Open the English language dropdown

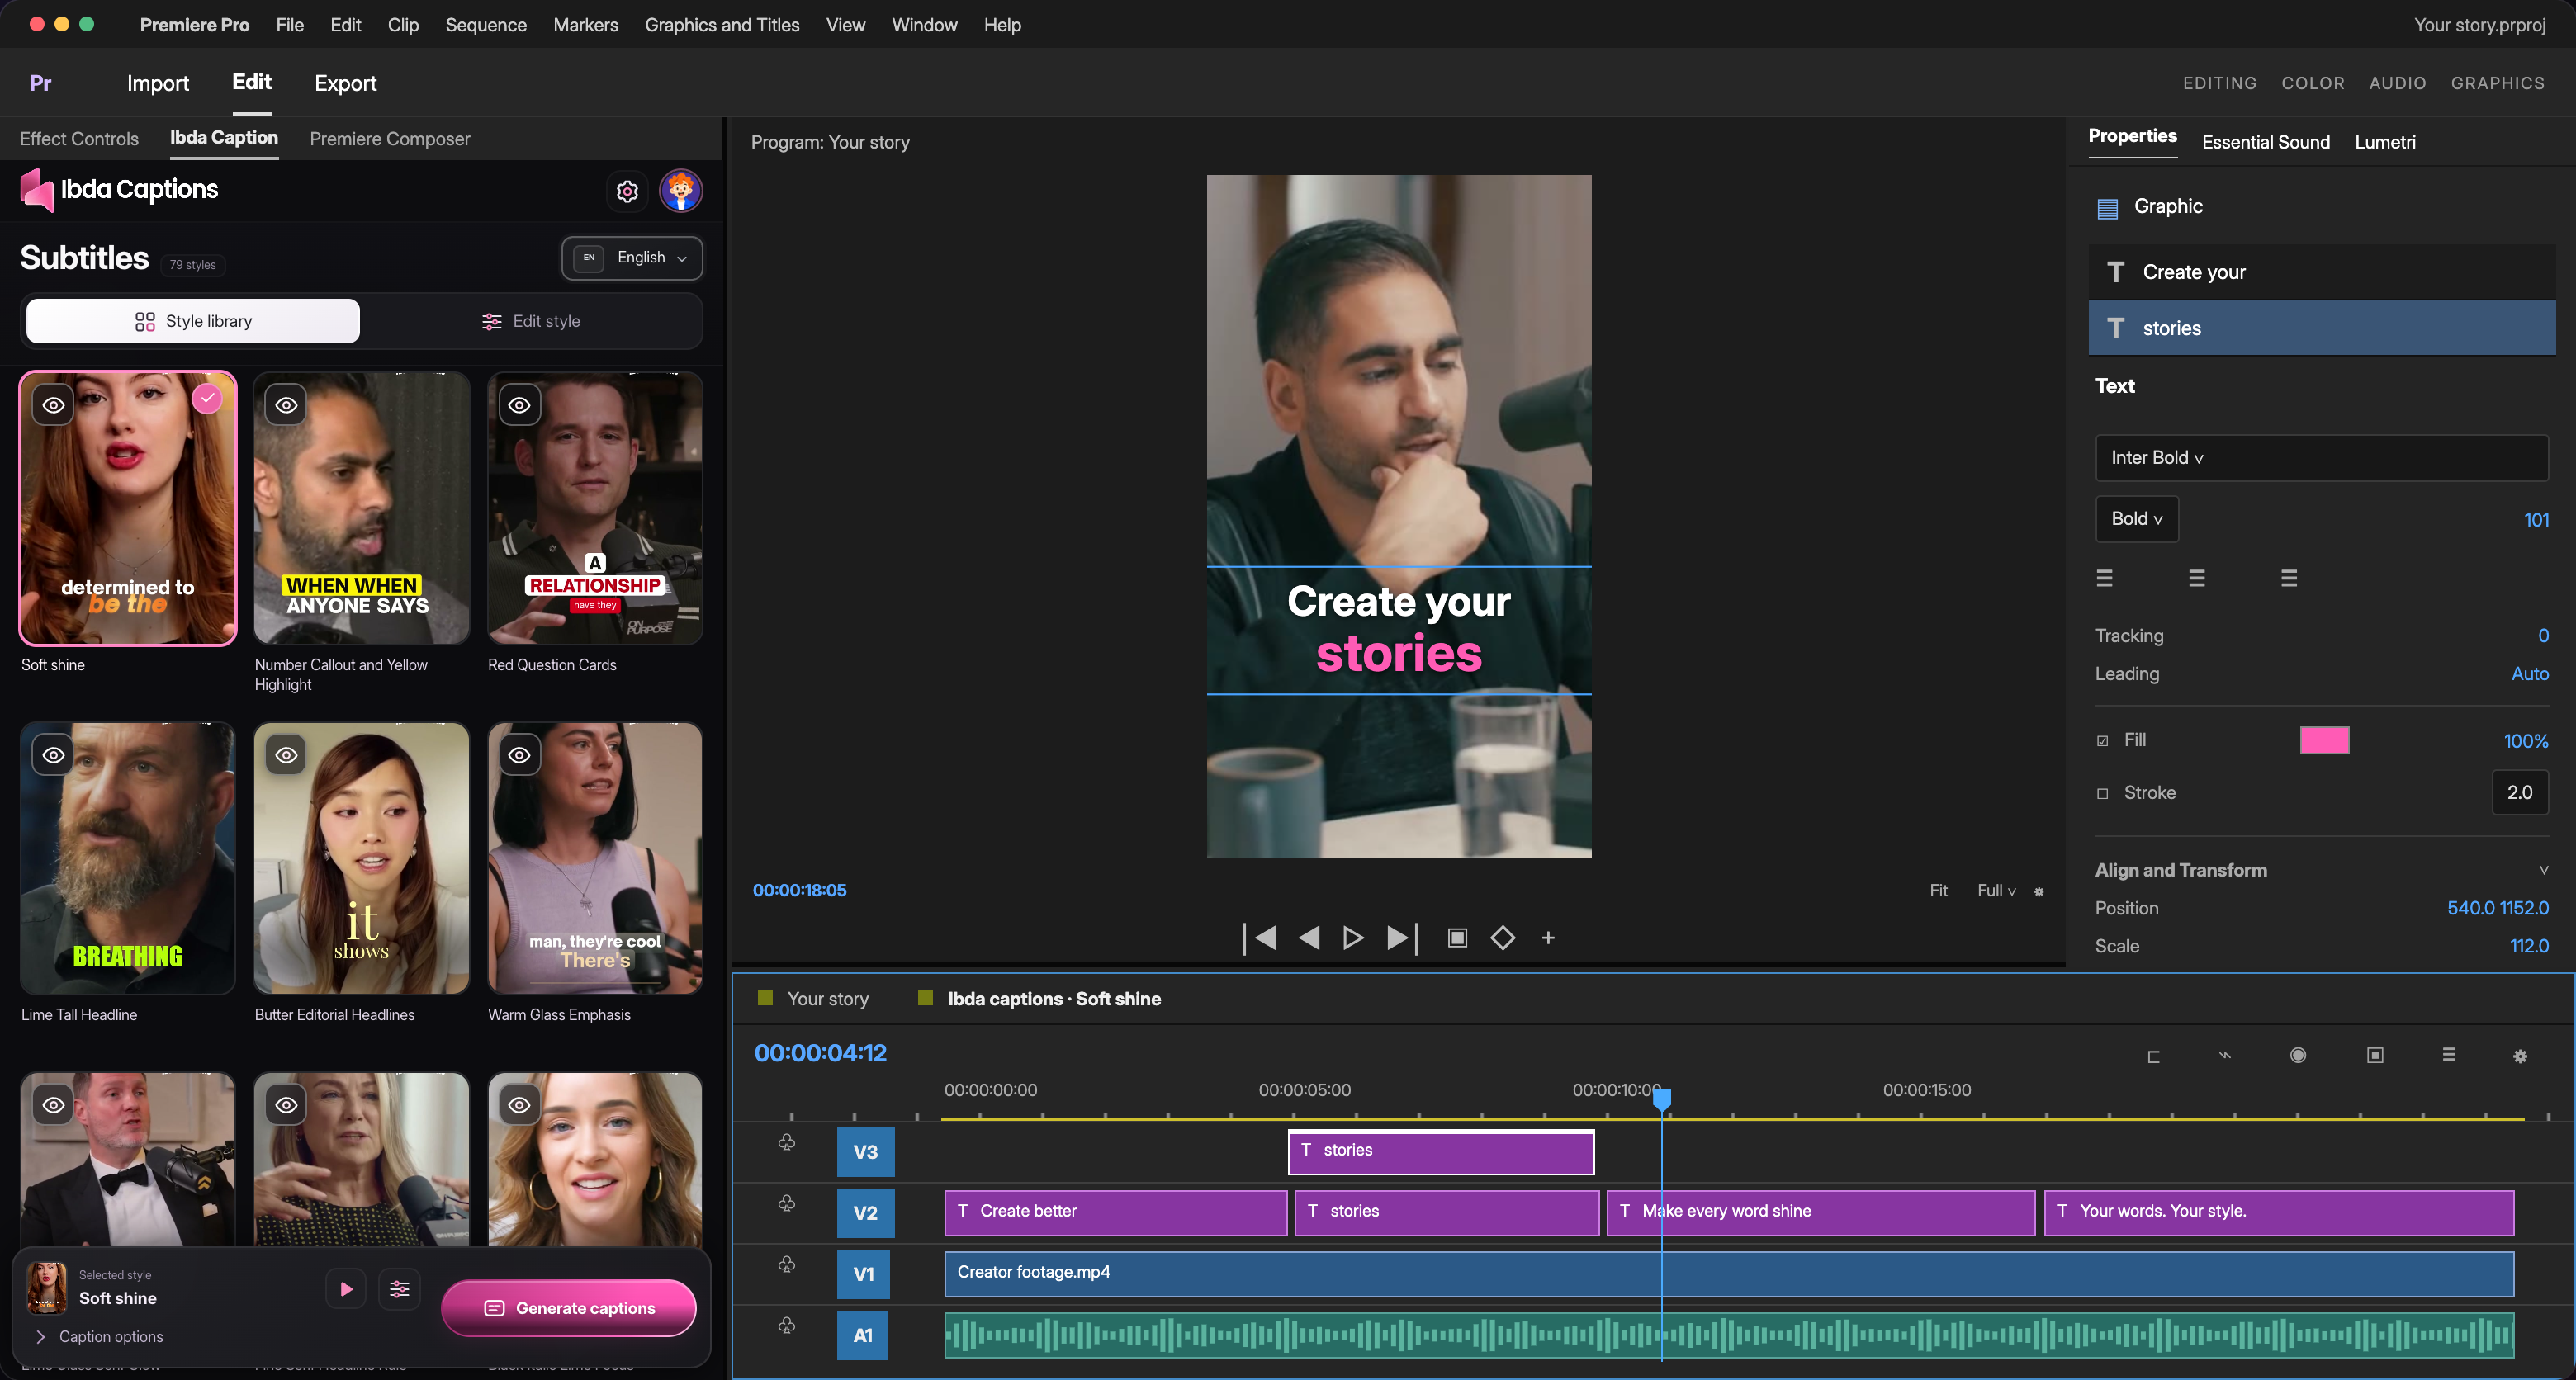(x=632, y=258)
